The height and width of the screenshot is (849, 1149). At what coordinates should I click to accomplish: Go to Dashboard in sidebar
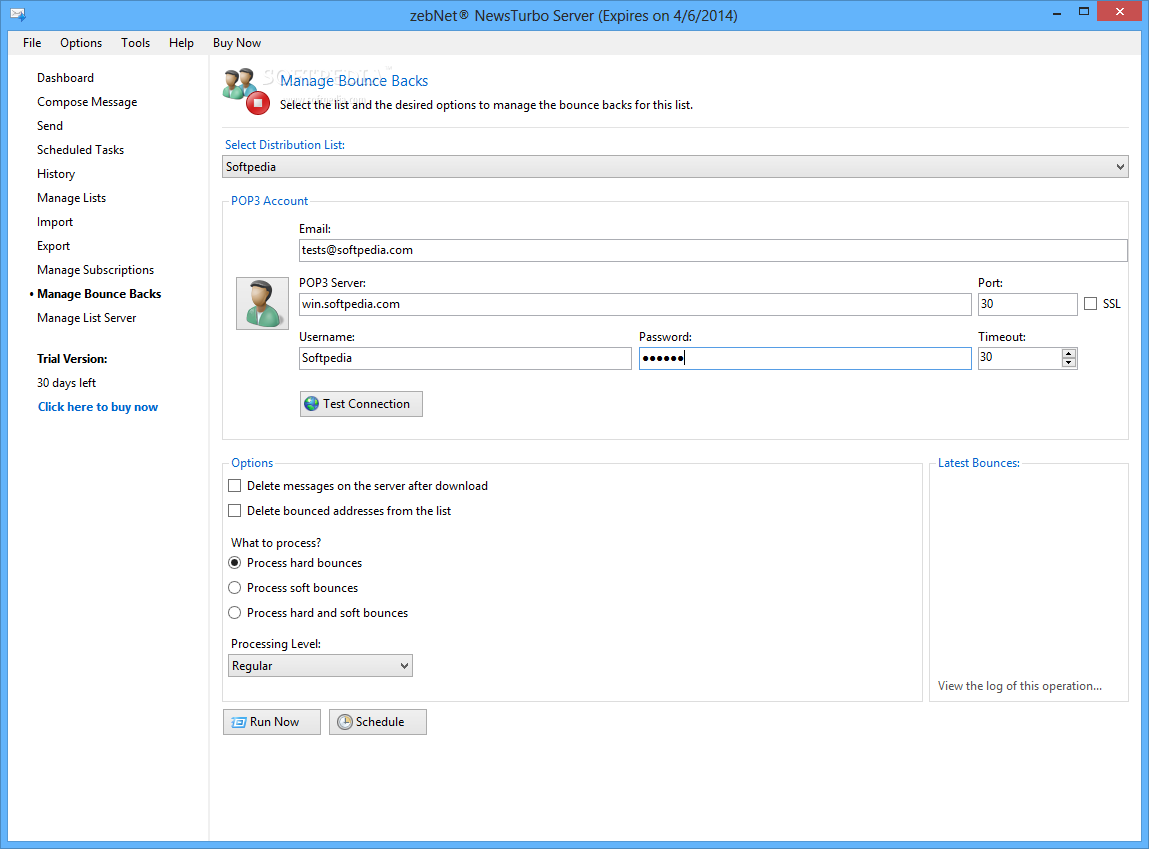(65, 78)
